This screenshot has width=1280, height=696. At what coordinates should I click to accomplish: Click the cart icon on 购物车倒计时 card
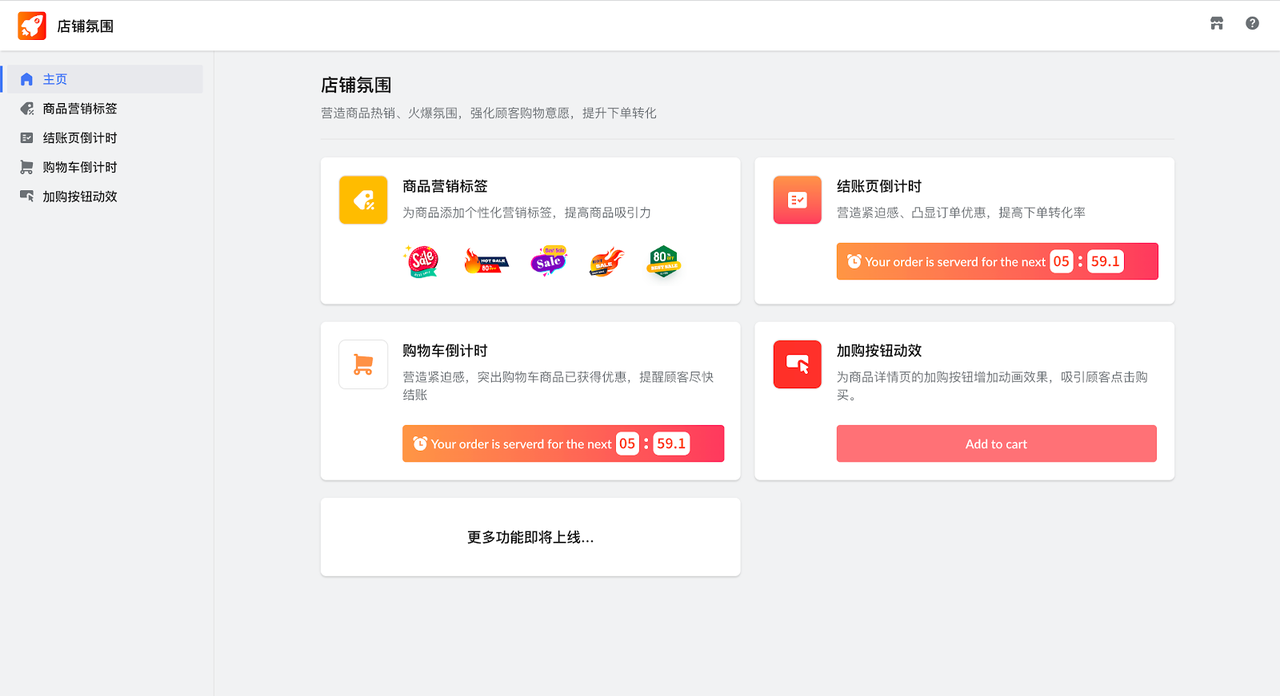(363, 364)
